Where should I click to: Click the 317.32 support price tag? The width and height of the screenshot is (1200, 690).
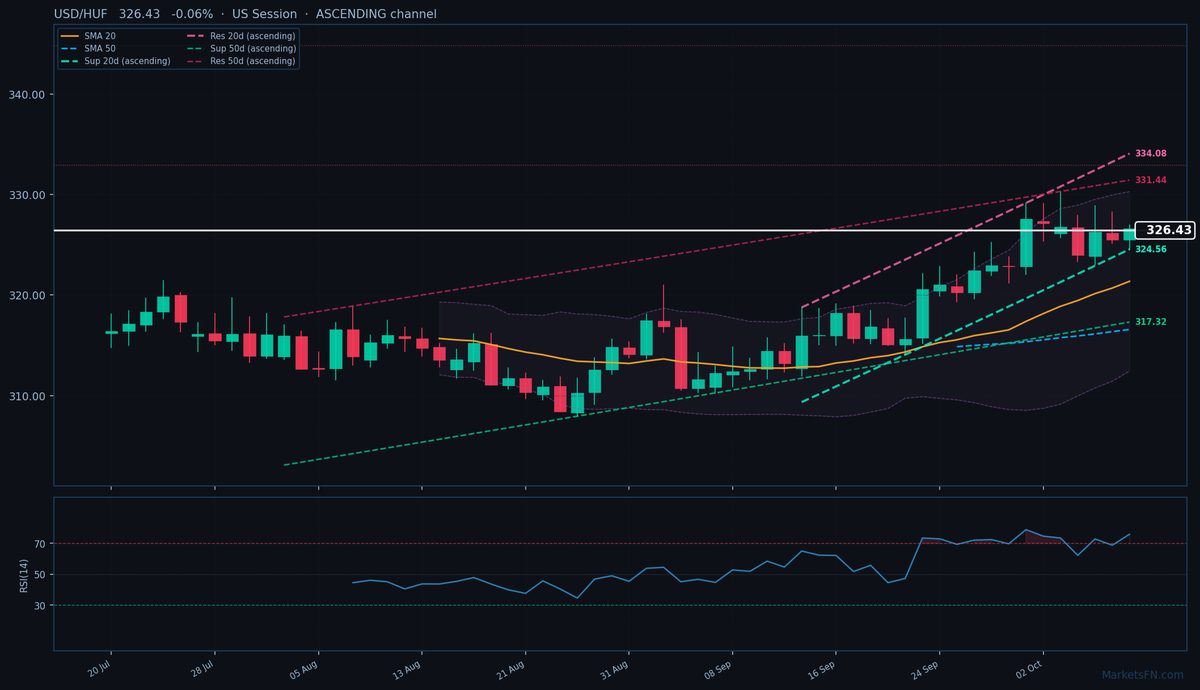[1151, 322]
